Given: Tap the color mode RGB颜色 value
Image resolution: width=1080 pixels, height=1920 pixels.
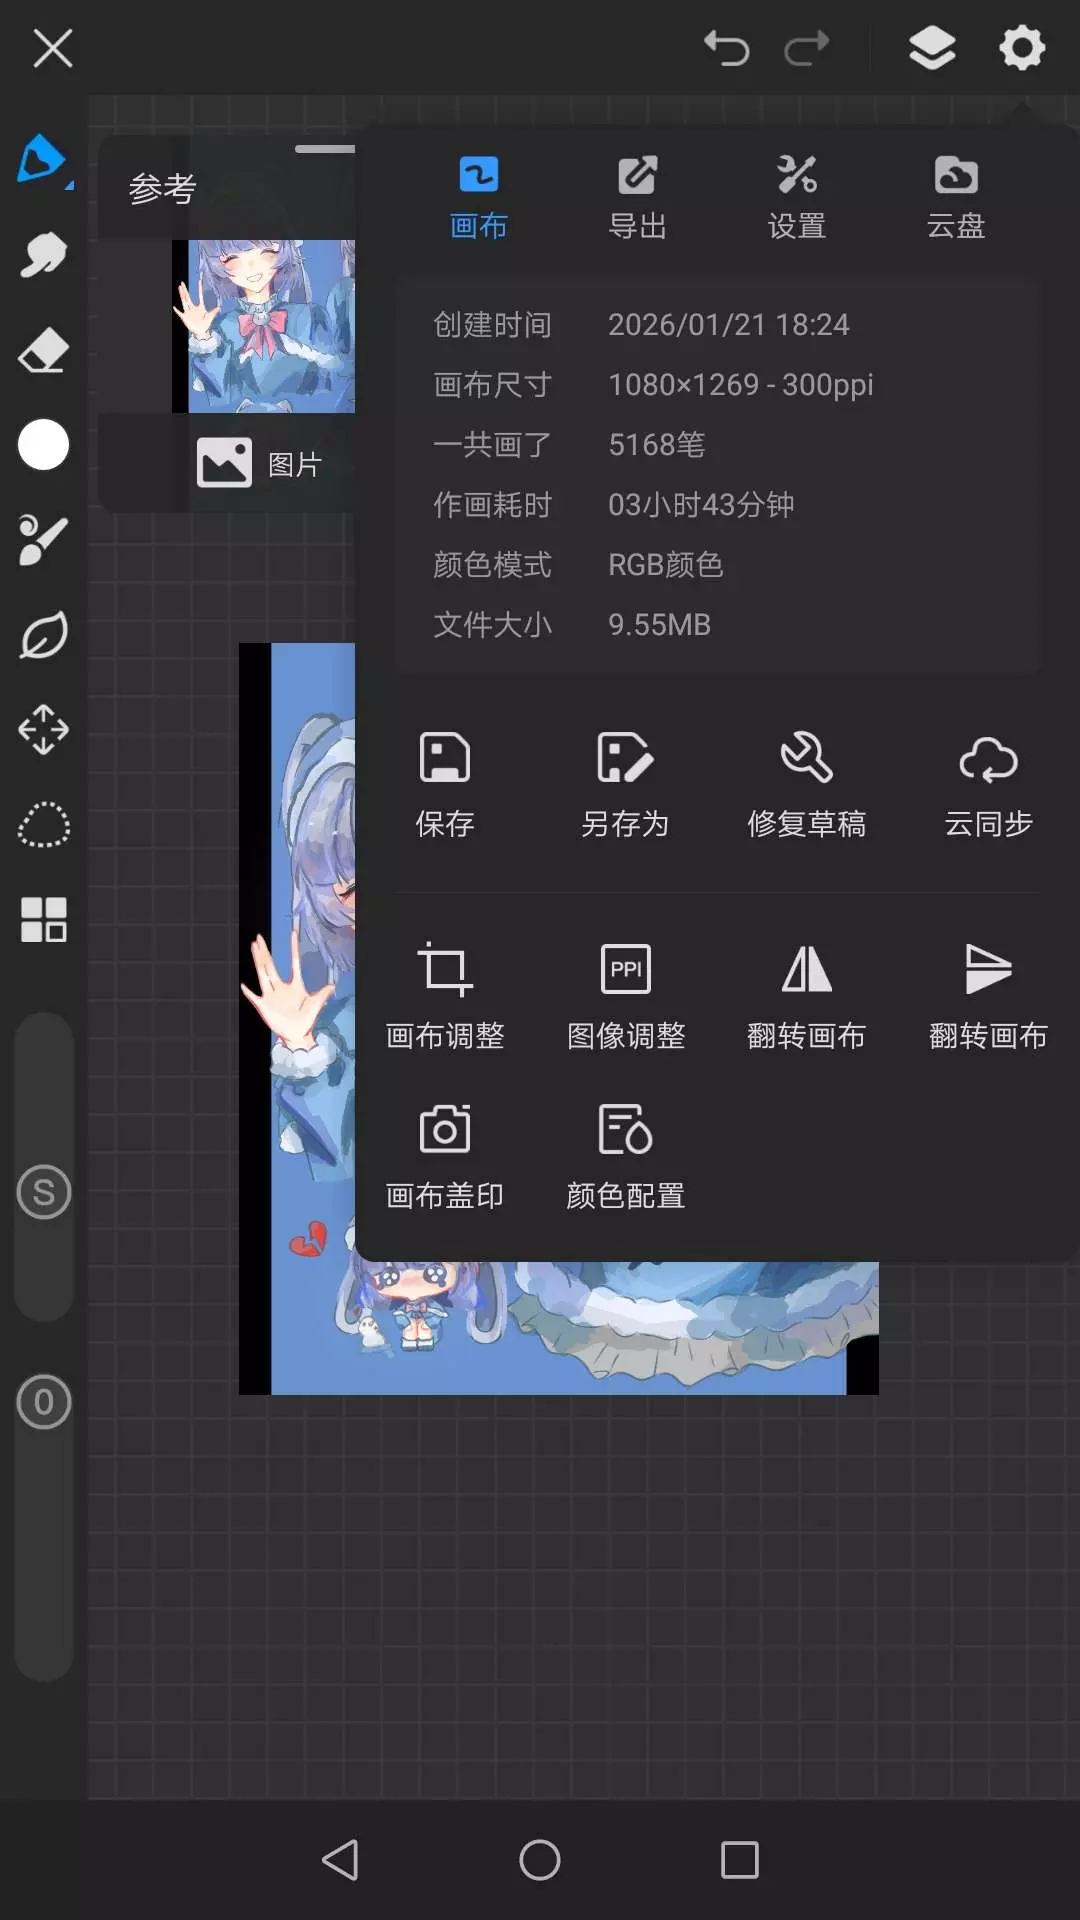Looking at the screenshot, I should (665, 565).
